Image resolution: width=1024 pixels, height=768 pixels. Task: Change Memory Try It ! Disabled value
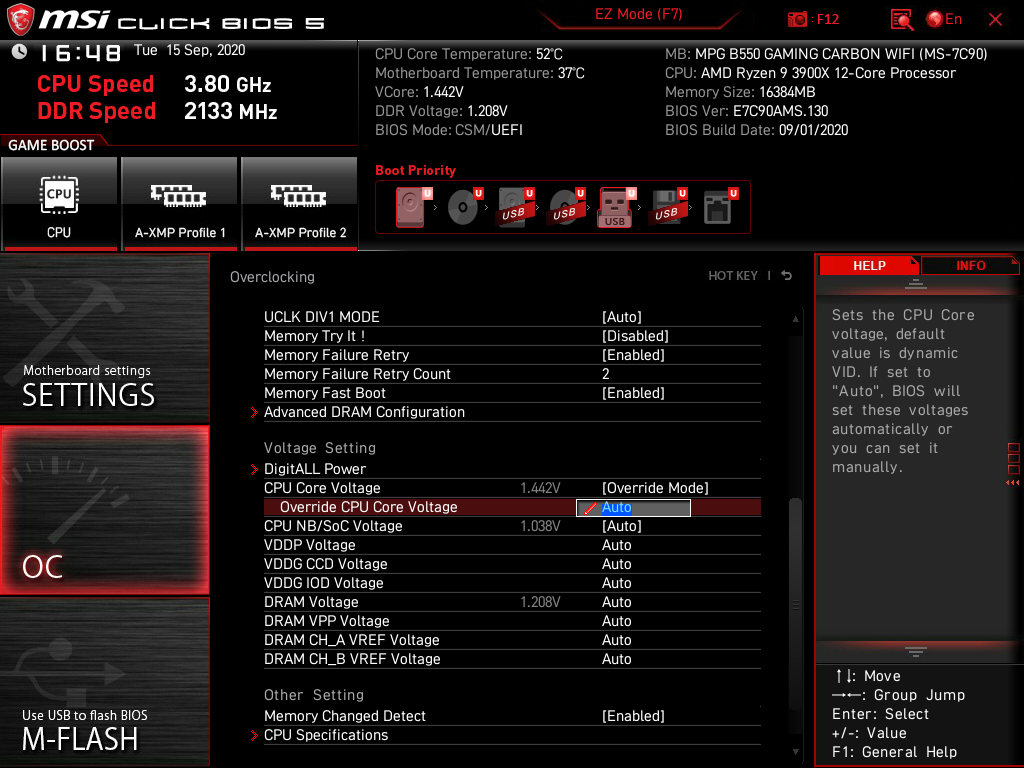tap(635, 336)
